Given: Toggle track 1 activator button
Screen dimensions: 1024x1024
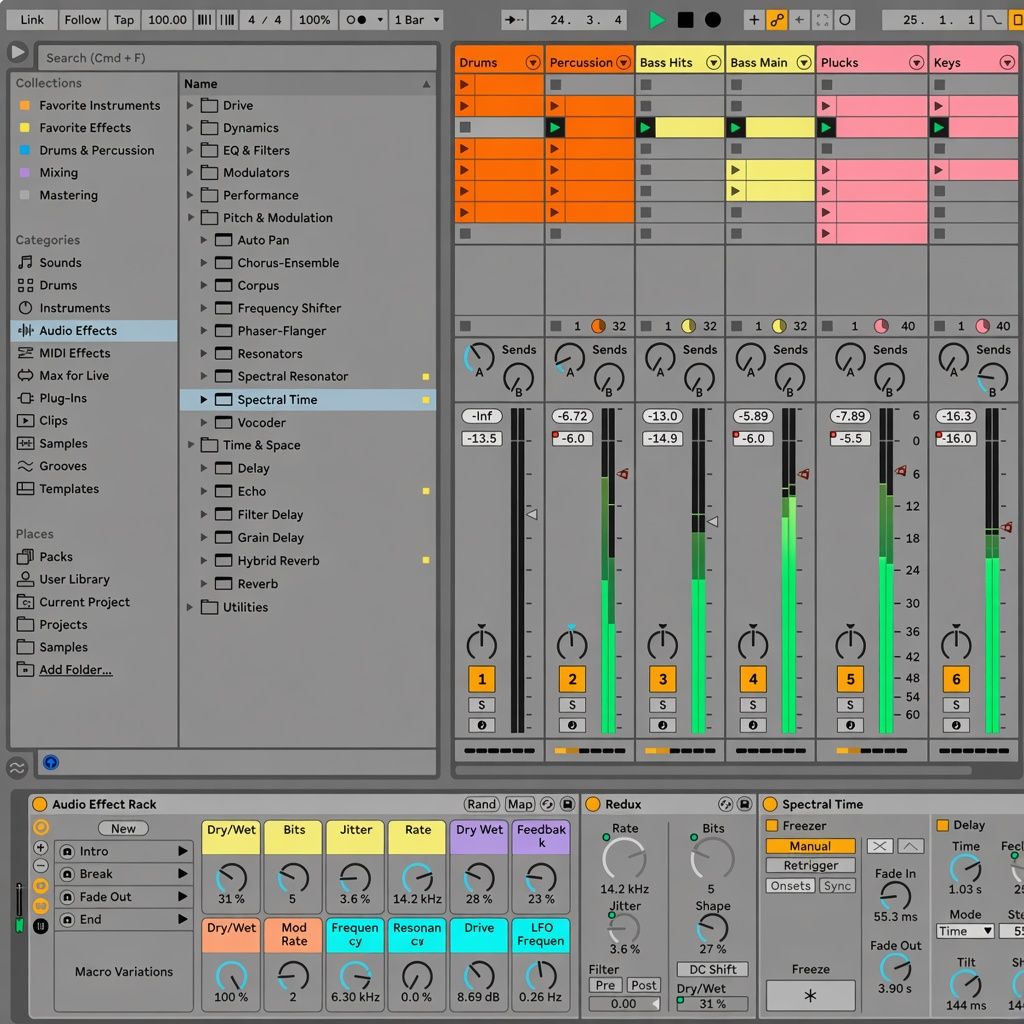Looking at the screenshot, I should [482, 679].
